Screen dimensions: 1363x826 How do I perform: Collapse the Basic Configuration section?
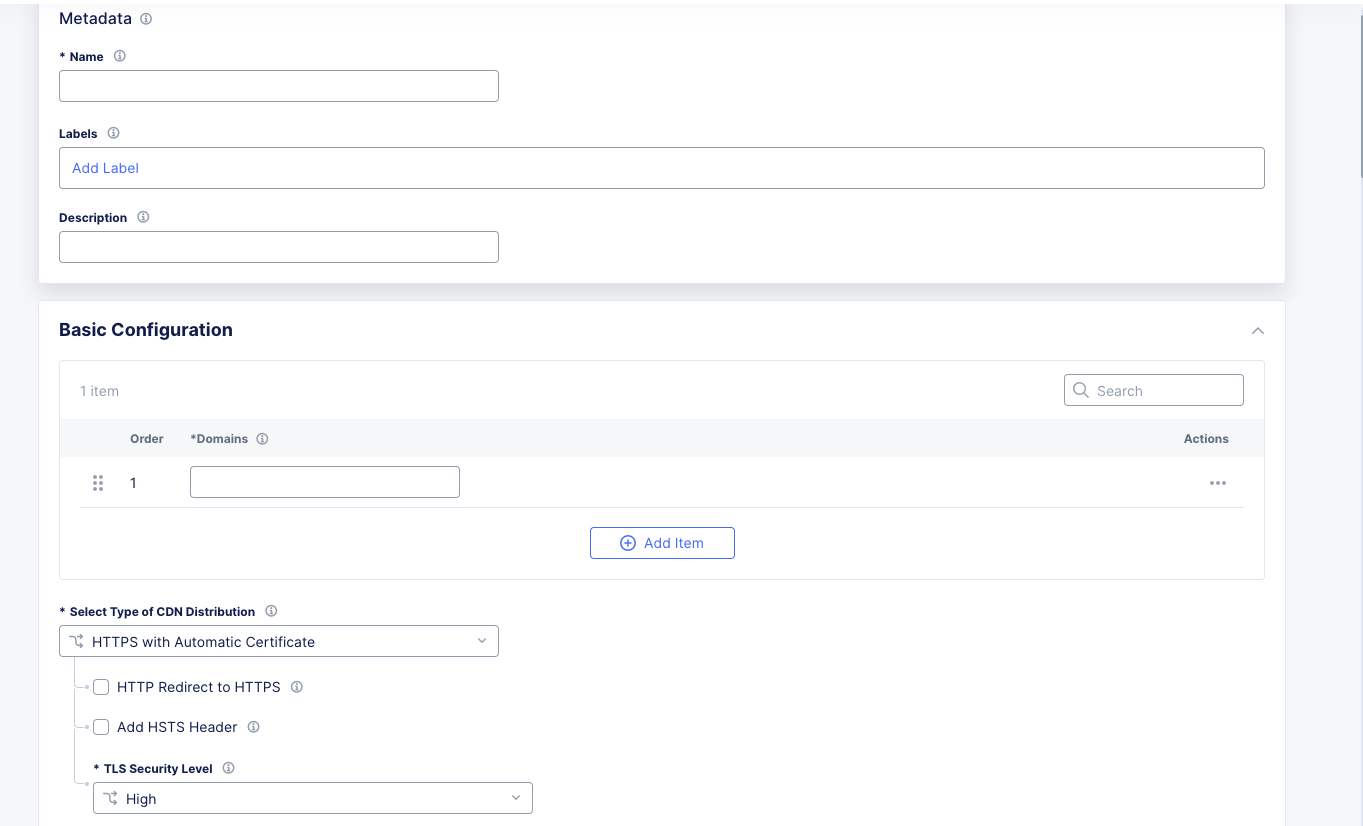[x=1258, y=331]
